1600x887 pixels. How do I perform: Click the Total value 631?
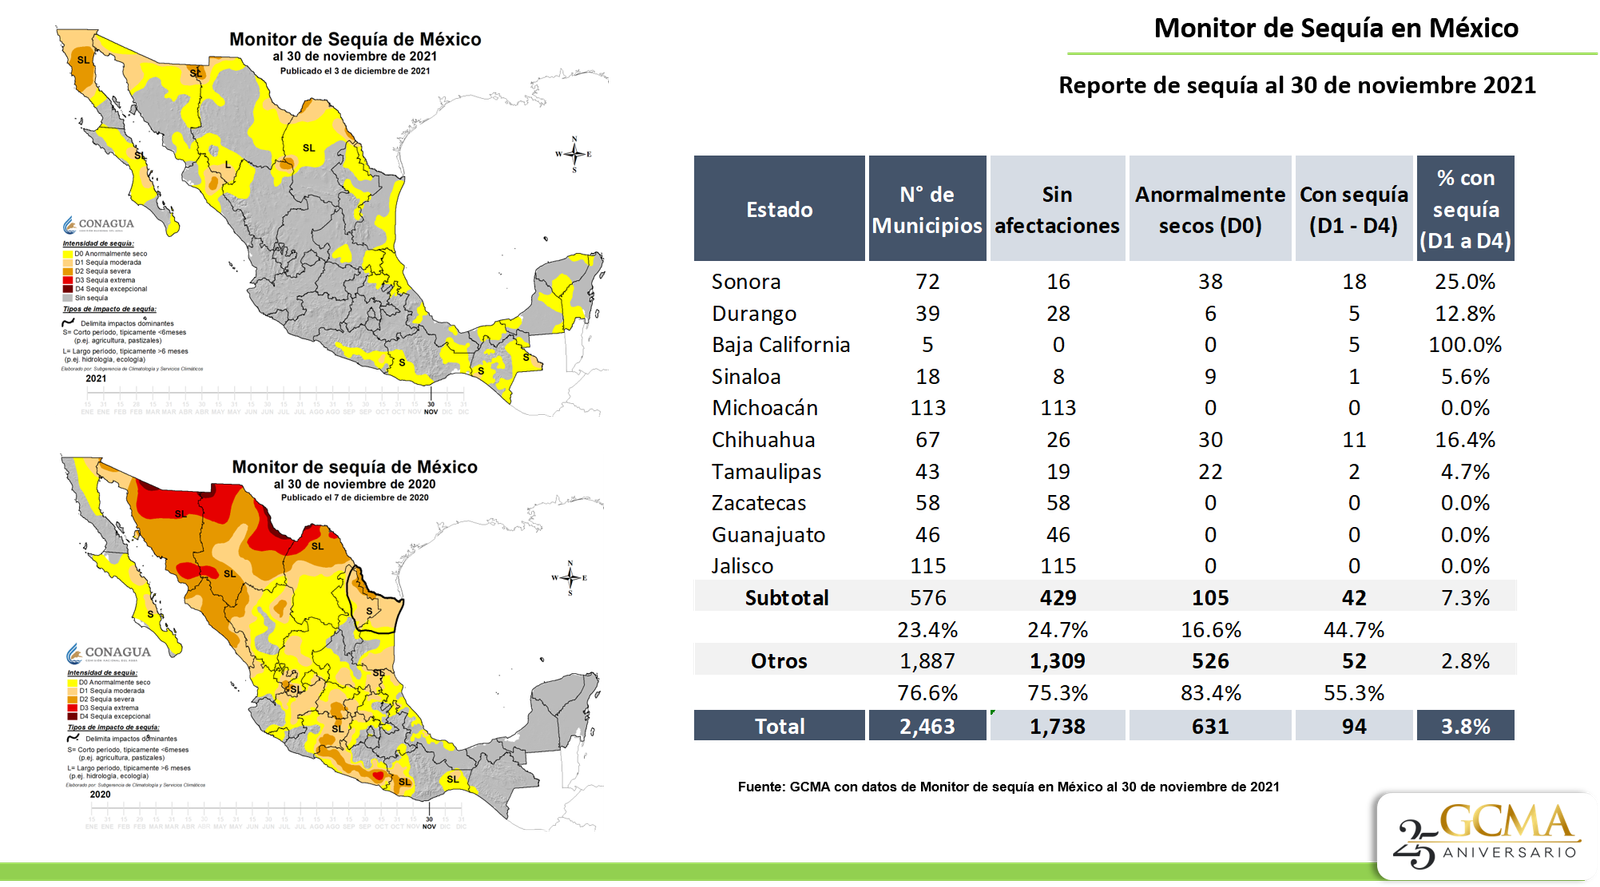pos(1210,726)
